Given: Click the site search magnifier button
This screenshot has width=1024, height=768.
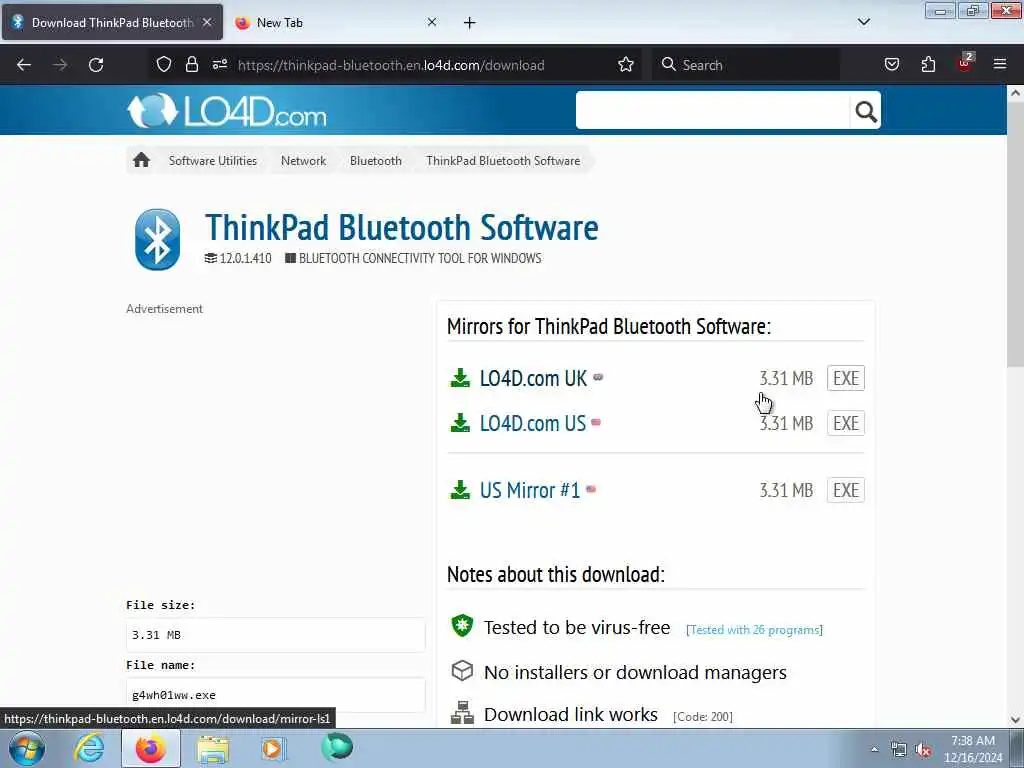Looking at the screenshot, I should [x=865, y=111].
